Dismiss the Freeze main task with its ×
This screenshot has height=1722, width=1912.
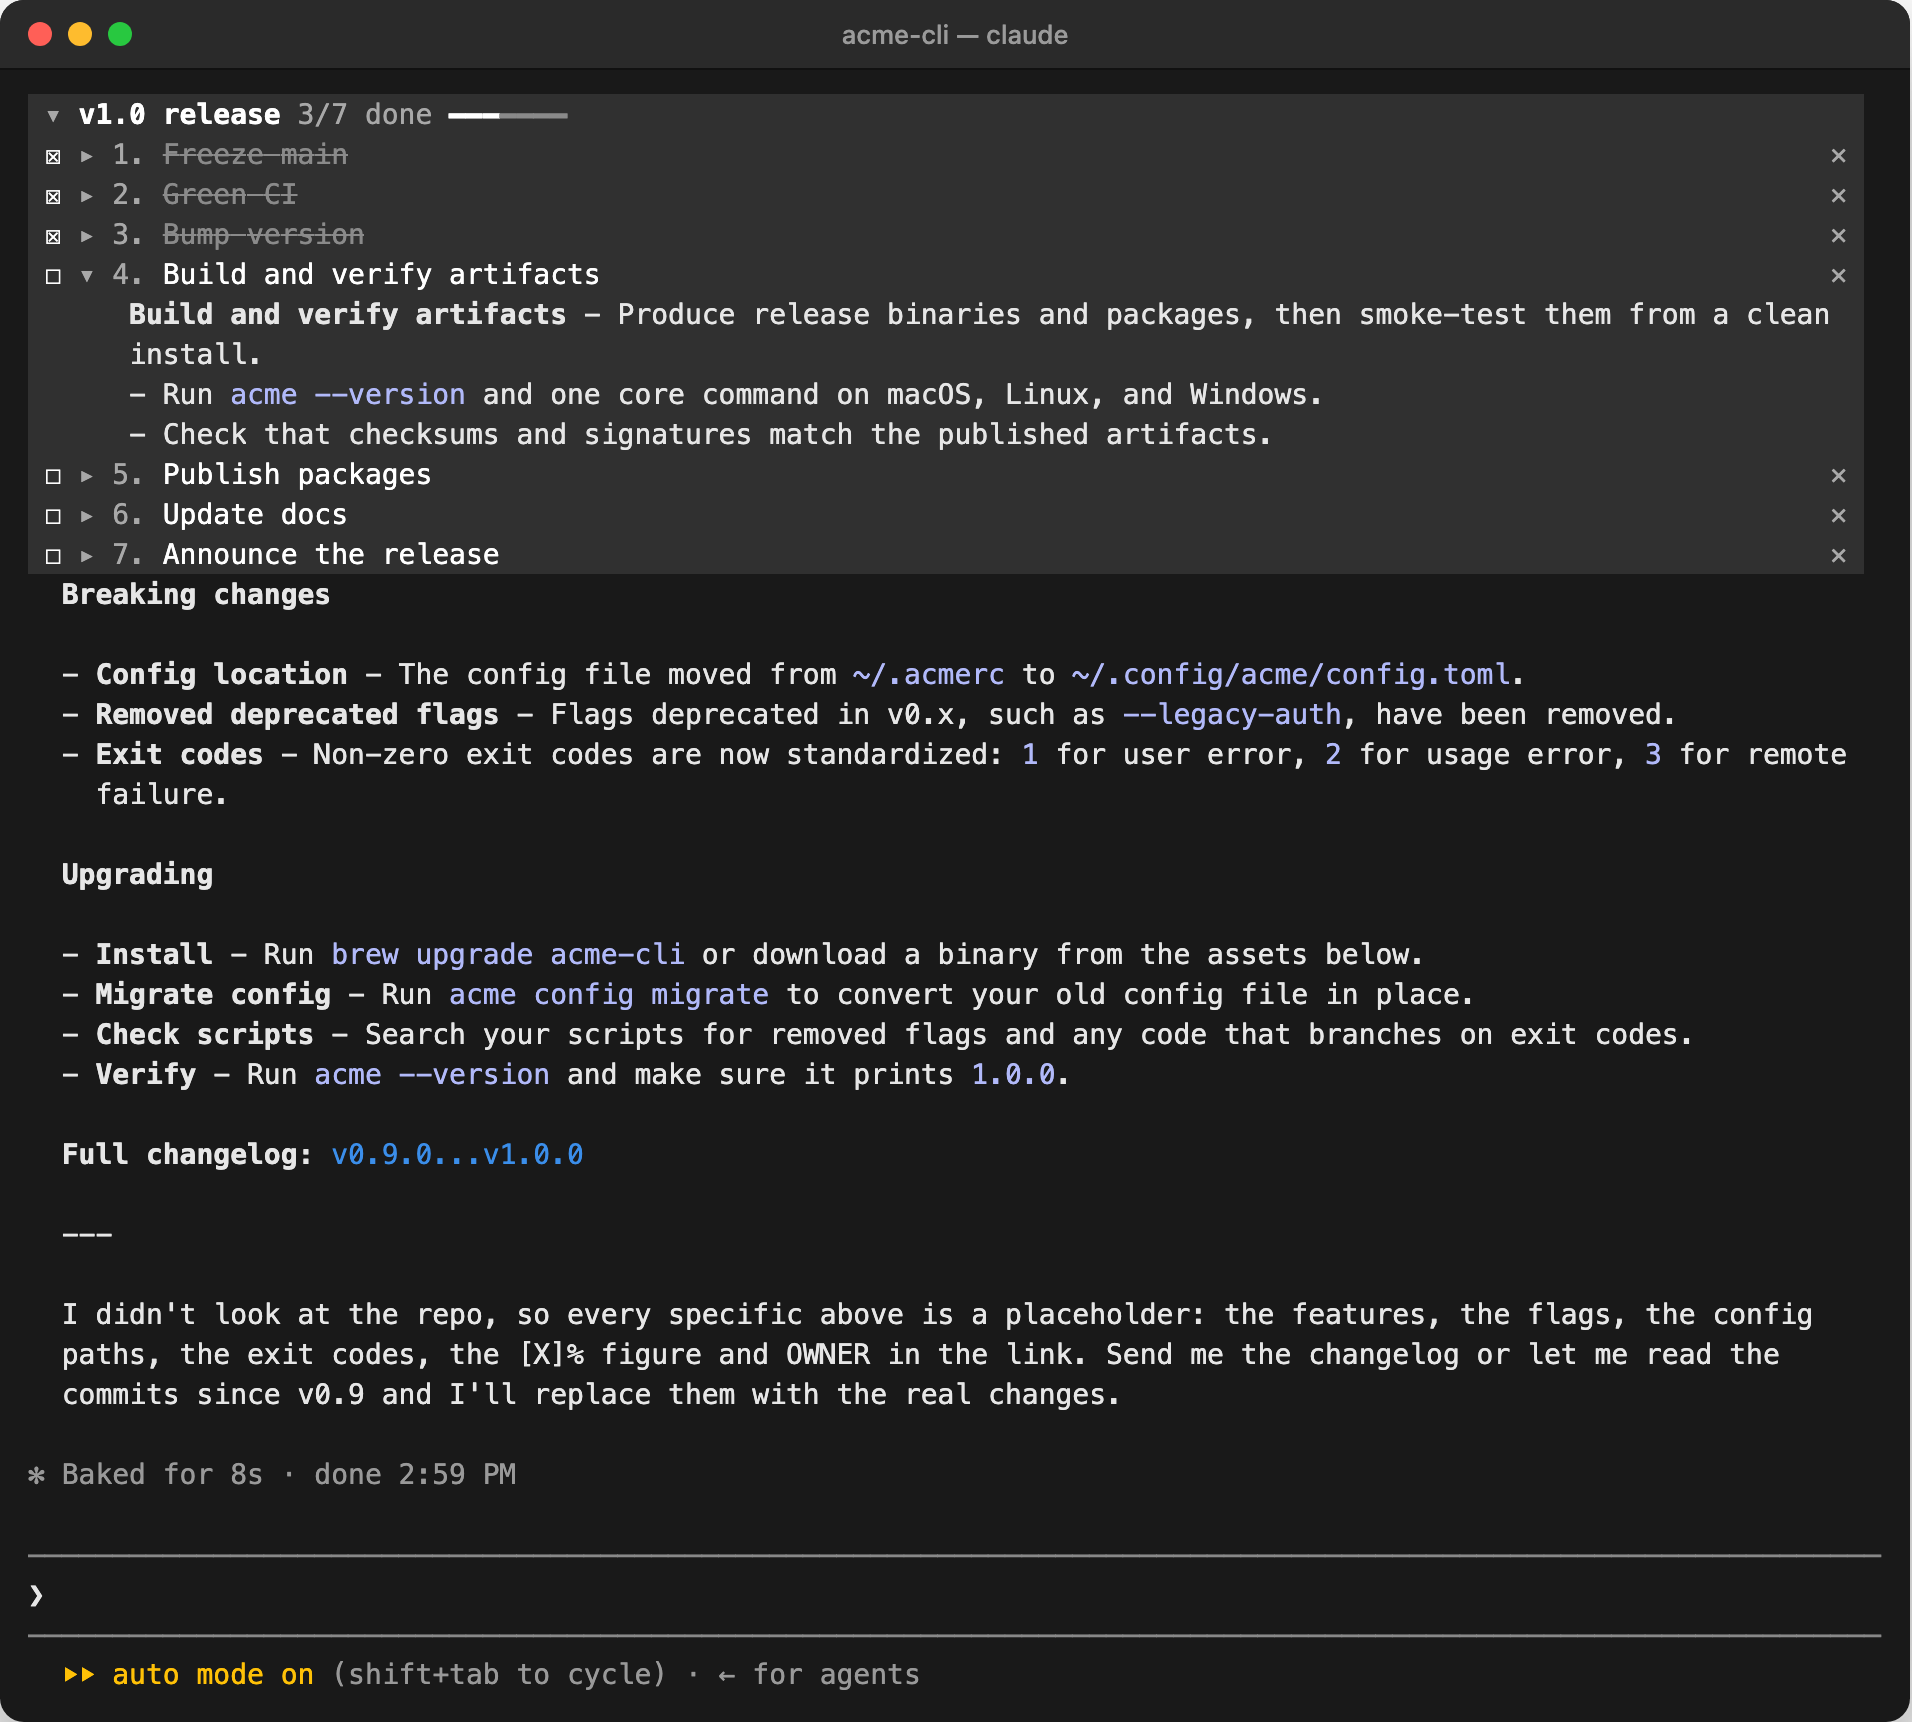tap(1838, 155)
